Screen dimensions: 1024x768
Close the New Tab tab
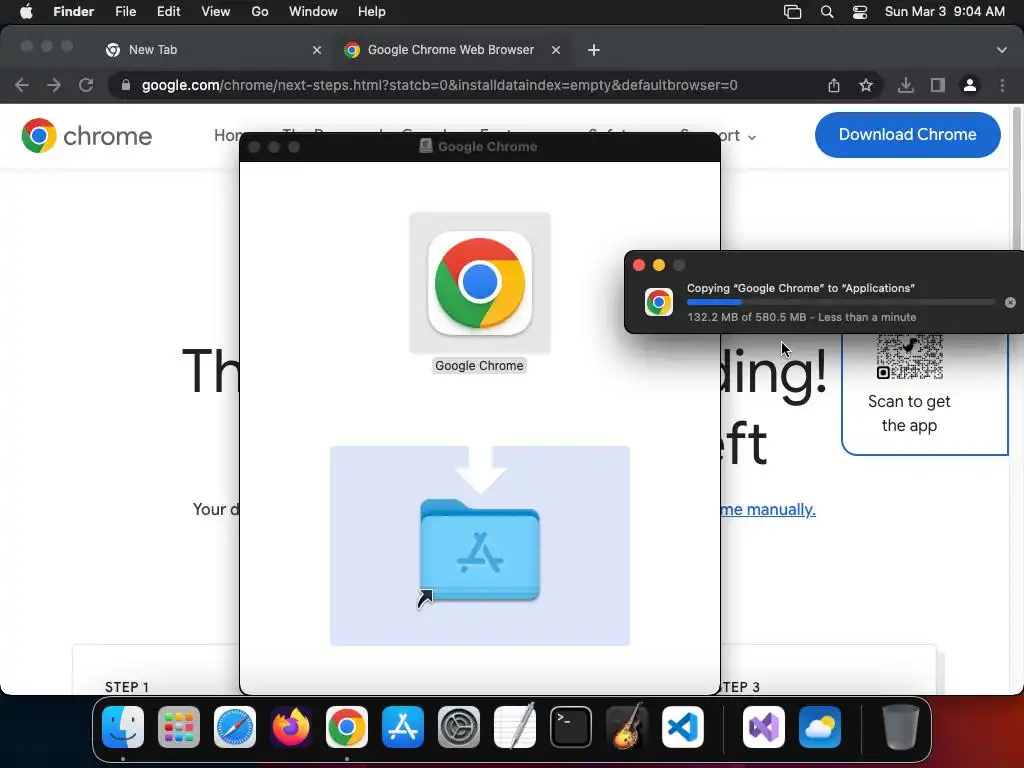(317, 50)
